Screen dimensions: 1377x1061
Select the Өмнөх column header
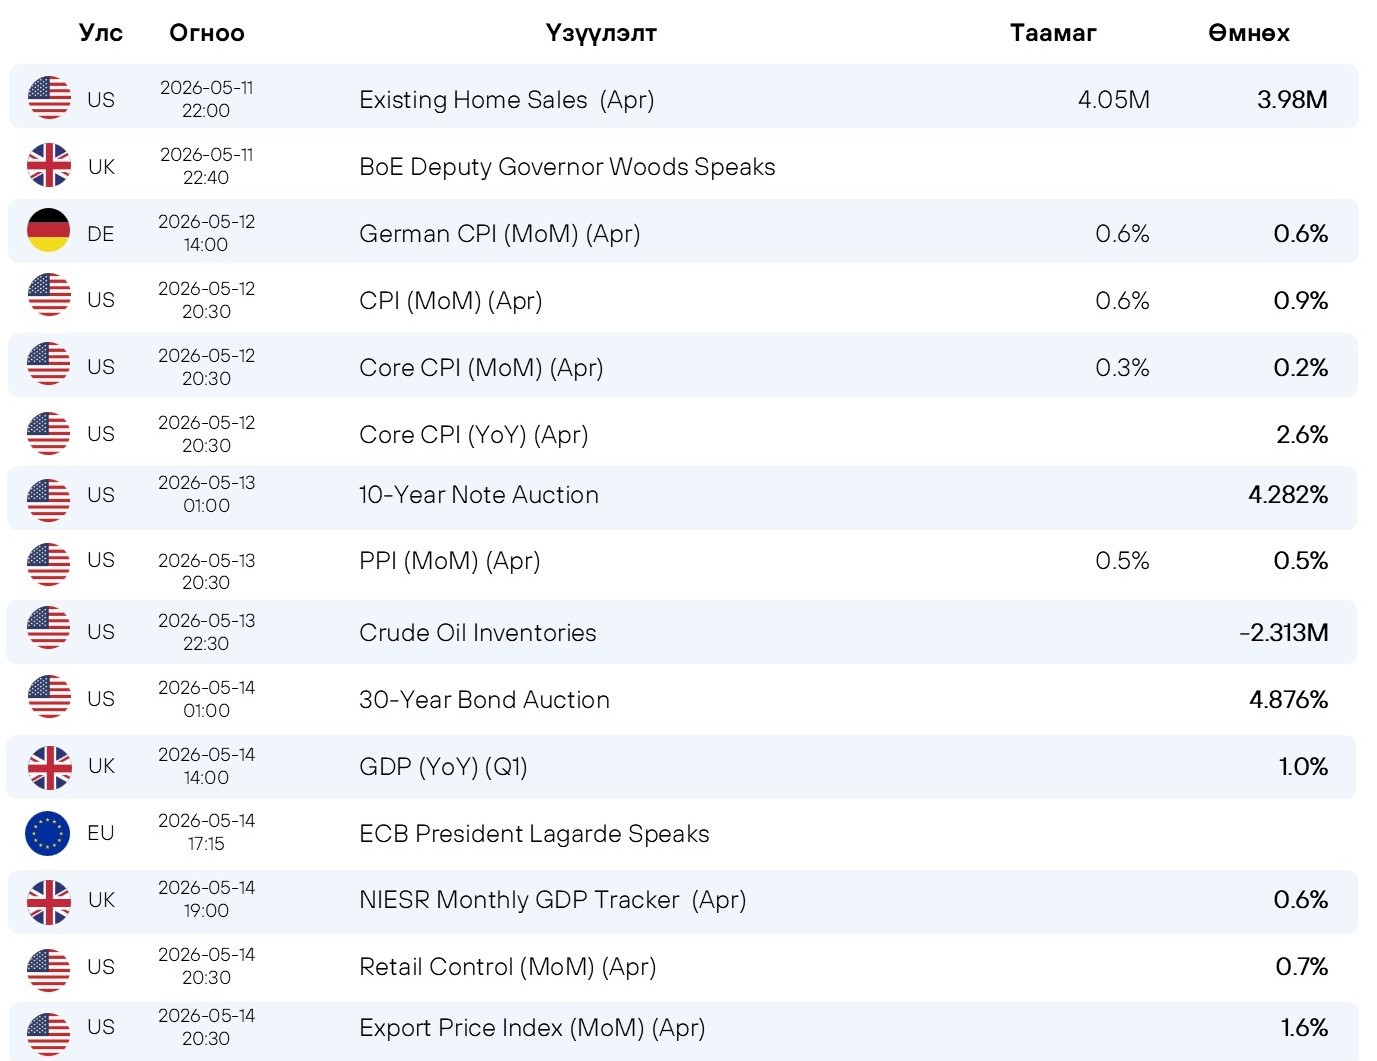(1249, 33)
